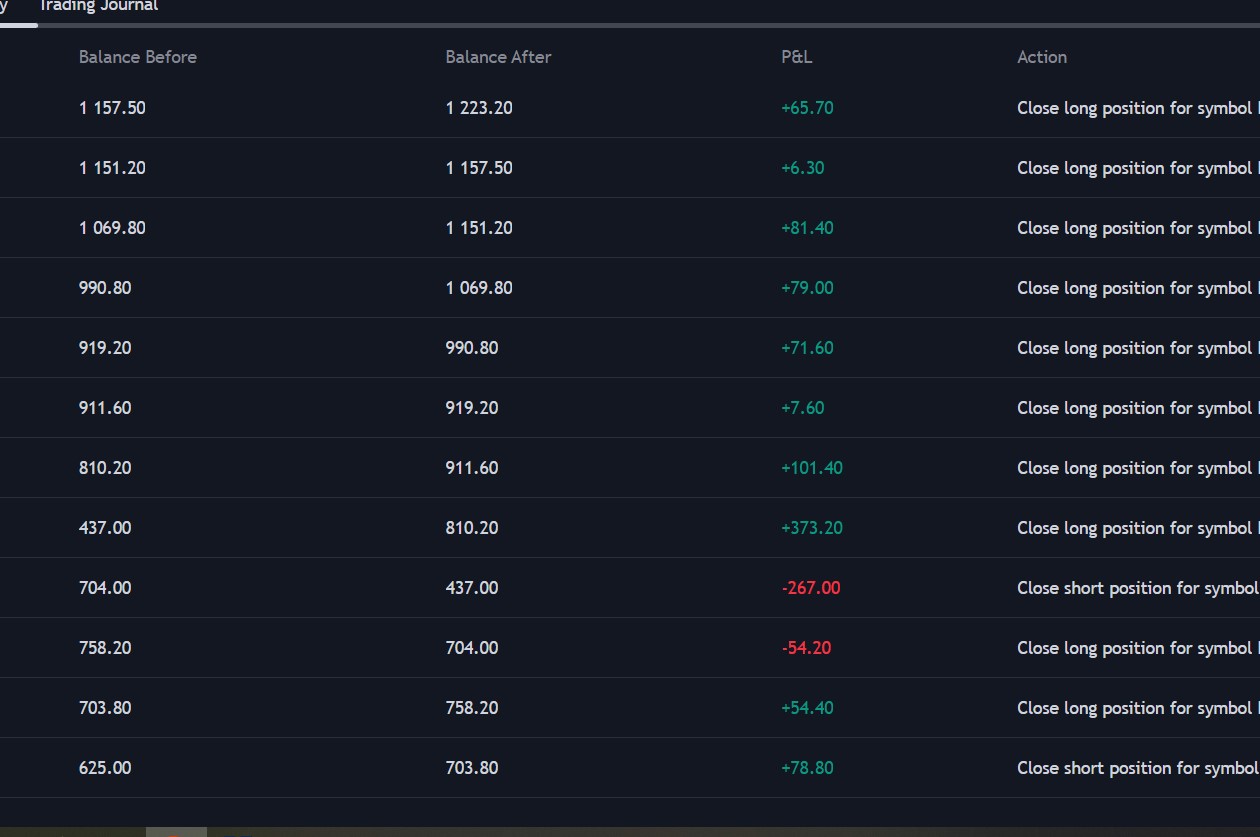Select the +7.60 profit entry
Image resolution: width=1260 pixels, height=837 pixels.
pyautogui.click(x=803, y=408)
